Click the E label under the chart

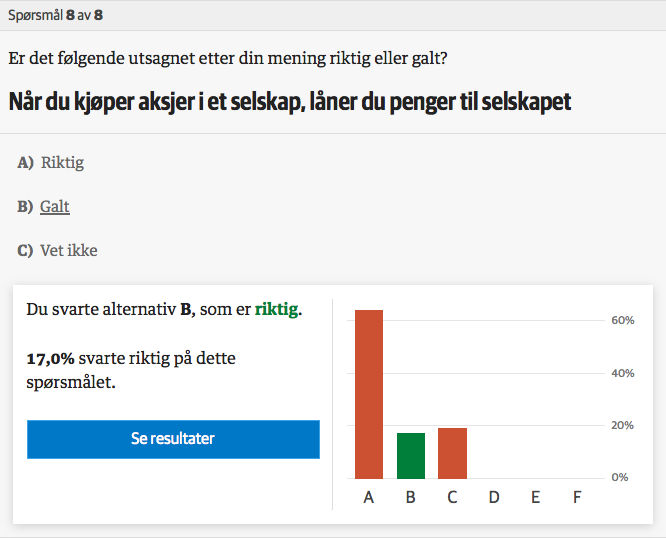[536, 497]
